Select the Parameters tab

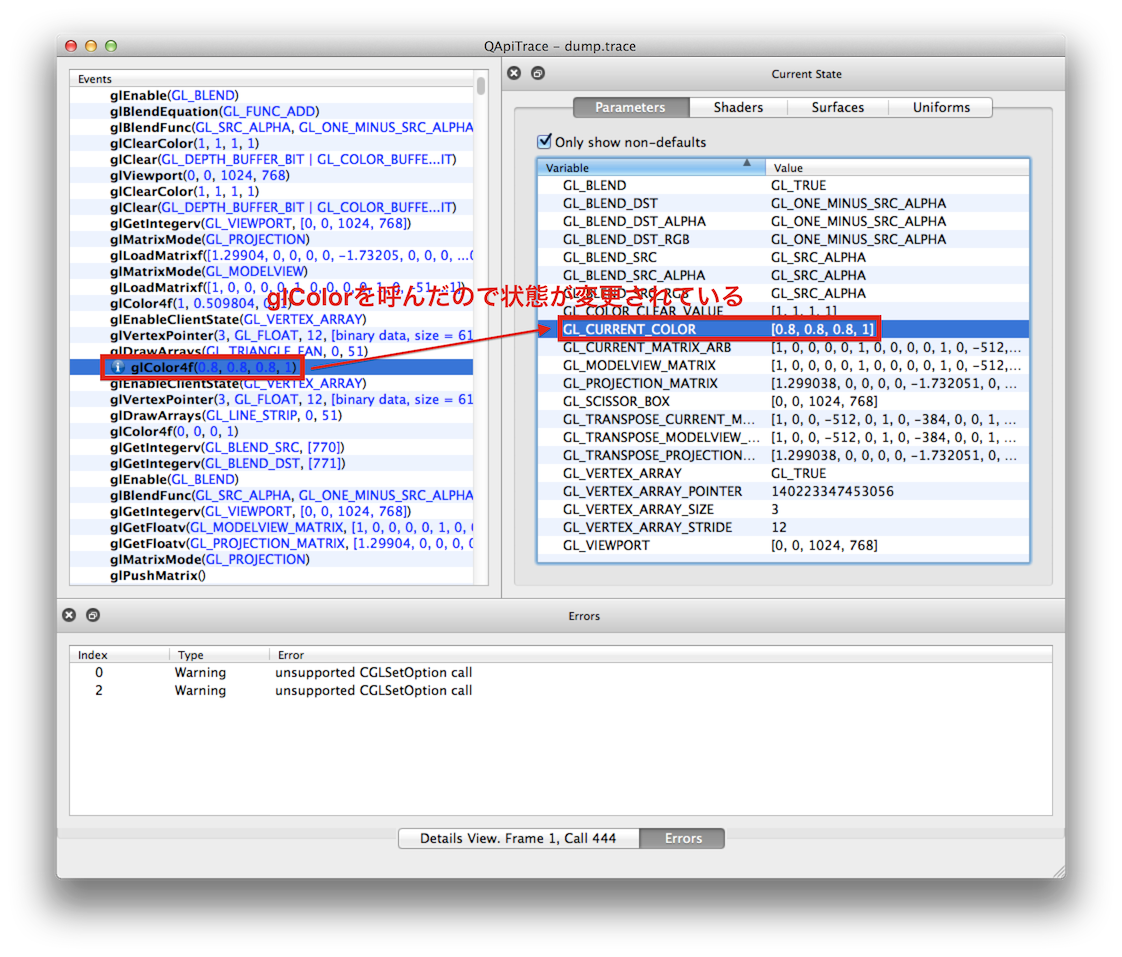[x=631, y=107]
